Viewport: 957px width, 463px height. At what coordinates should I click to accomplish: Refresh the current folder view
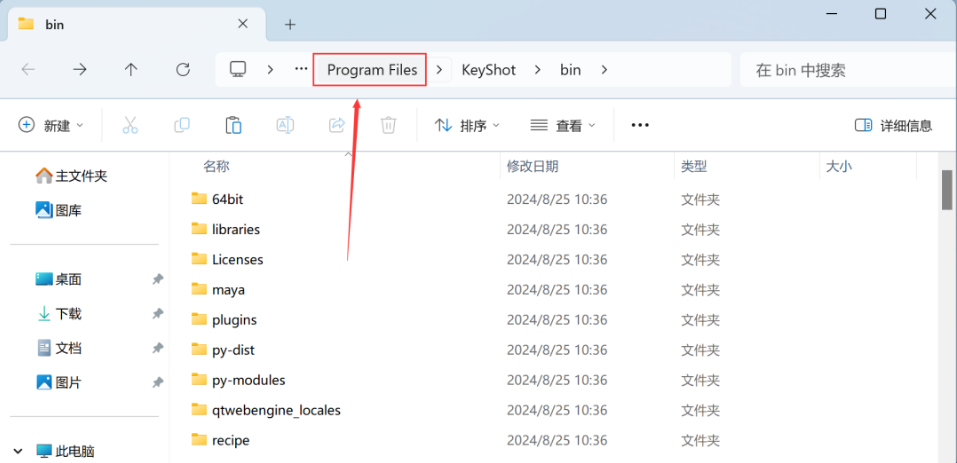(x=182, y=70)
